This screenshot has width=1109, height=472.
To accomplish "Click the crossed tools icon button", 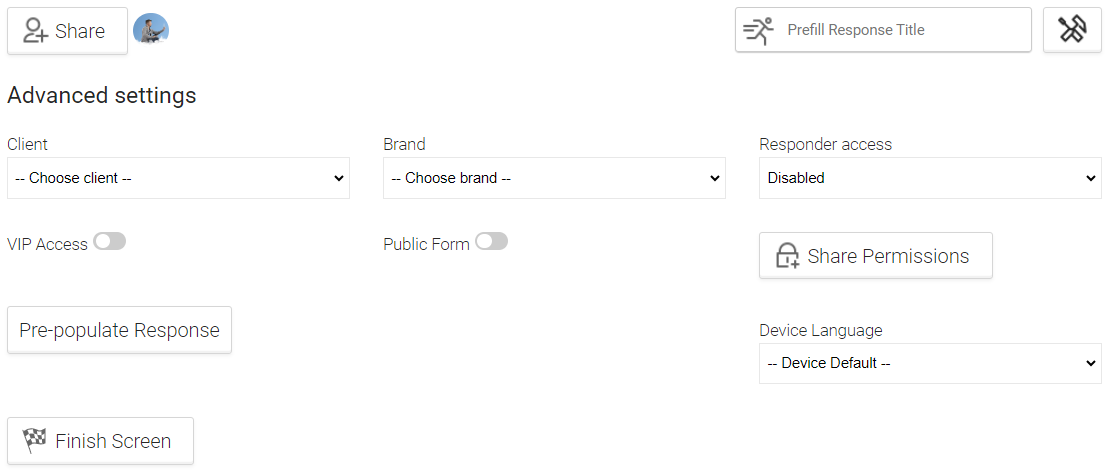I will click(x=1072, y=30).
